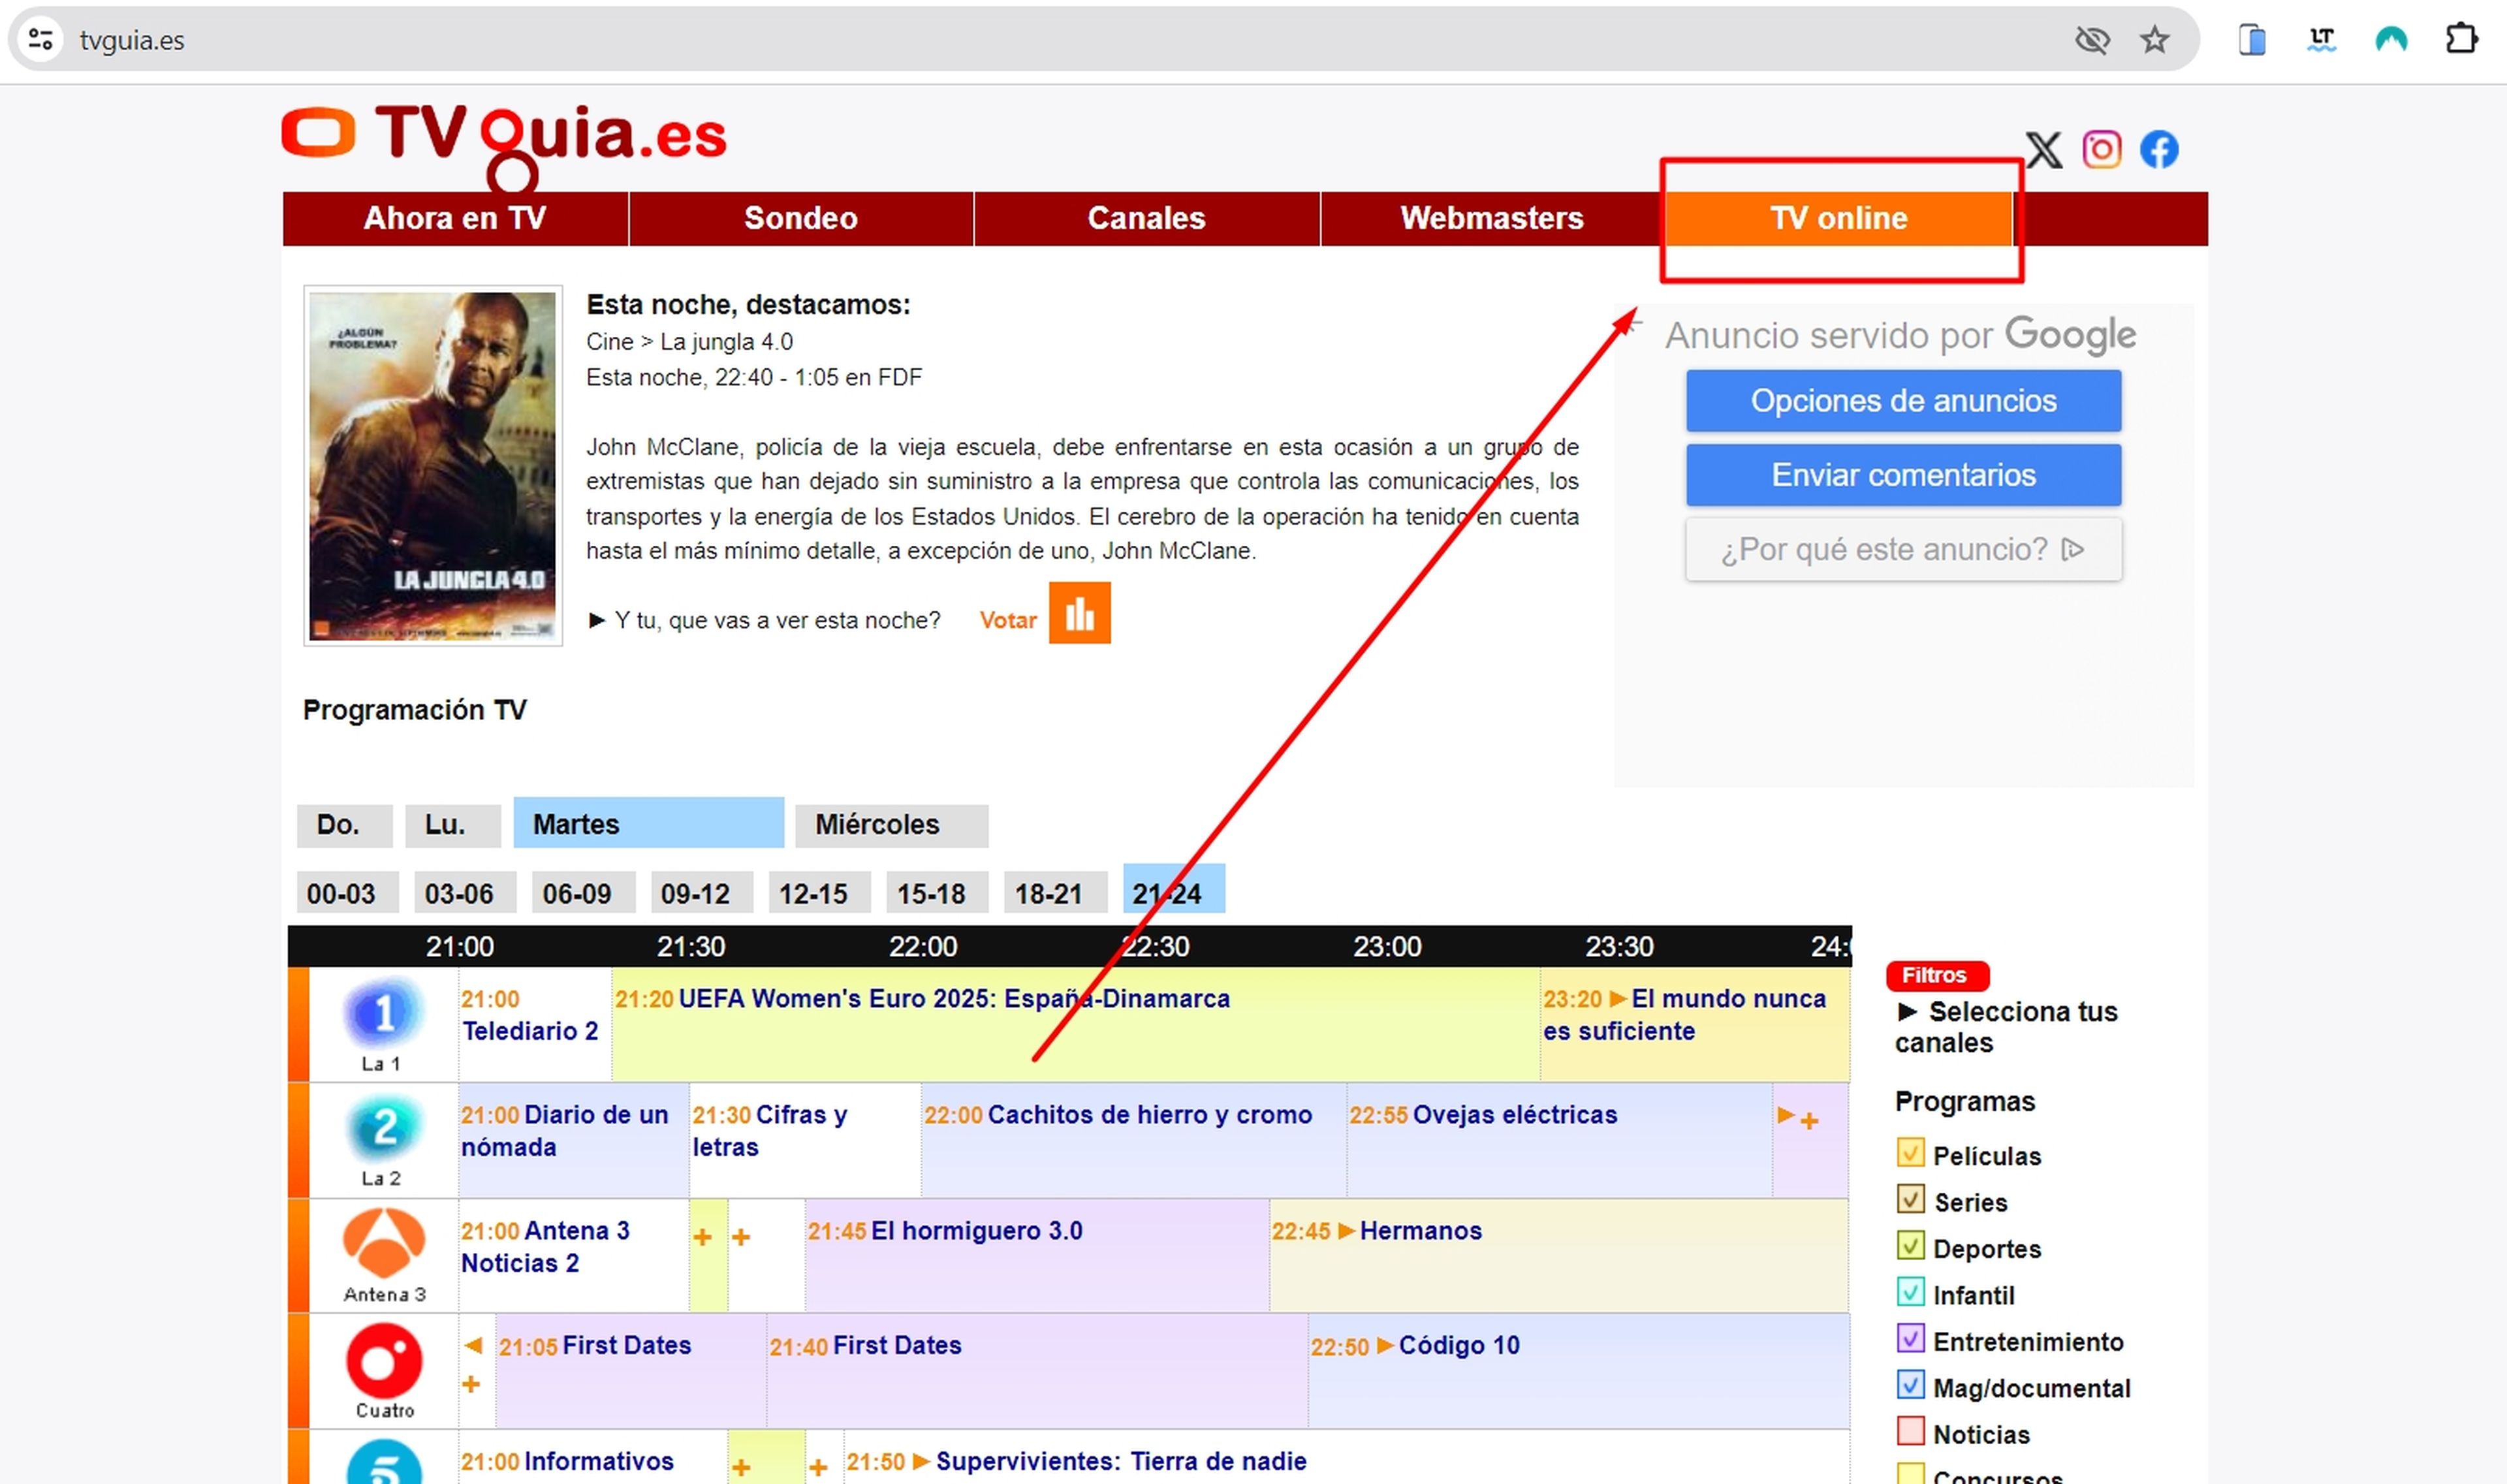Expand Selecciona tus canales
This screenshot has width=2507, height=1484.
point(2006,1027)
